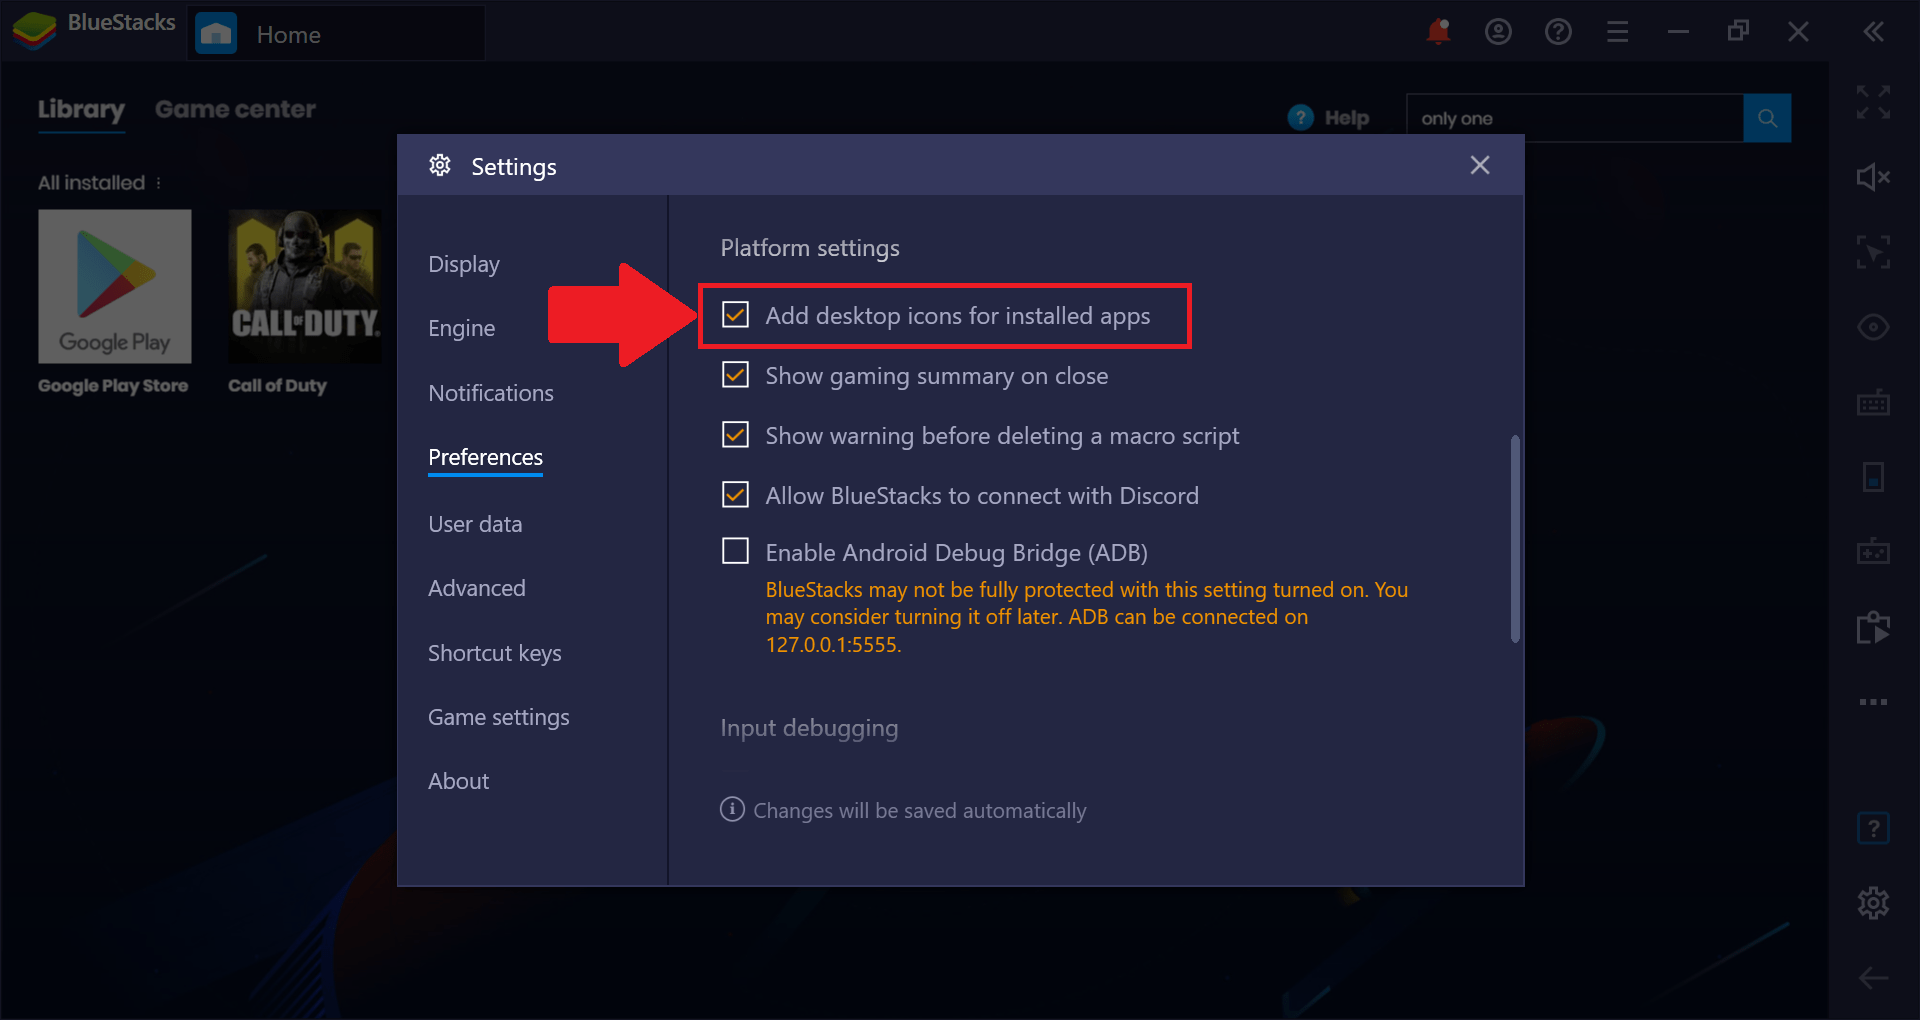Click the Settings dialog gear icon
This screenshot has height=1020, width=1920.
(x=440, y=165)
